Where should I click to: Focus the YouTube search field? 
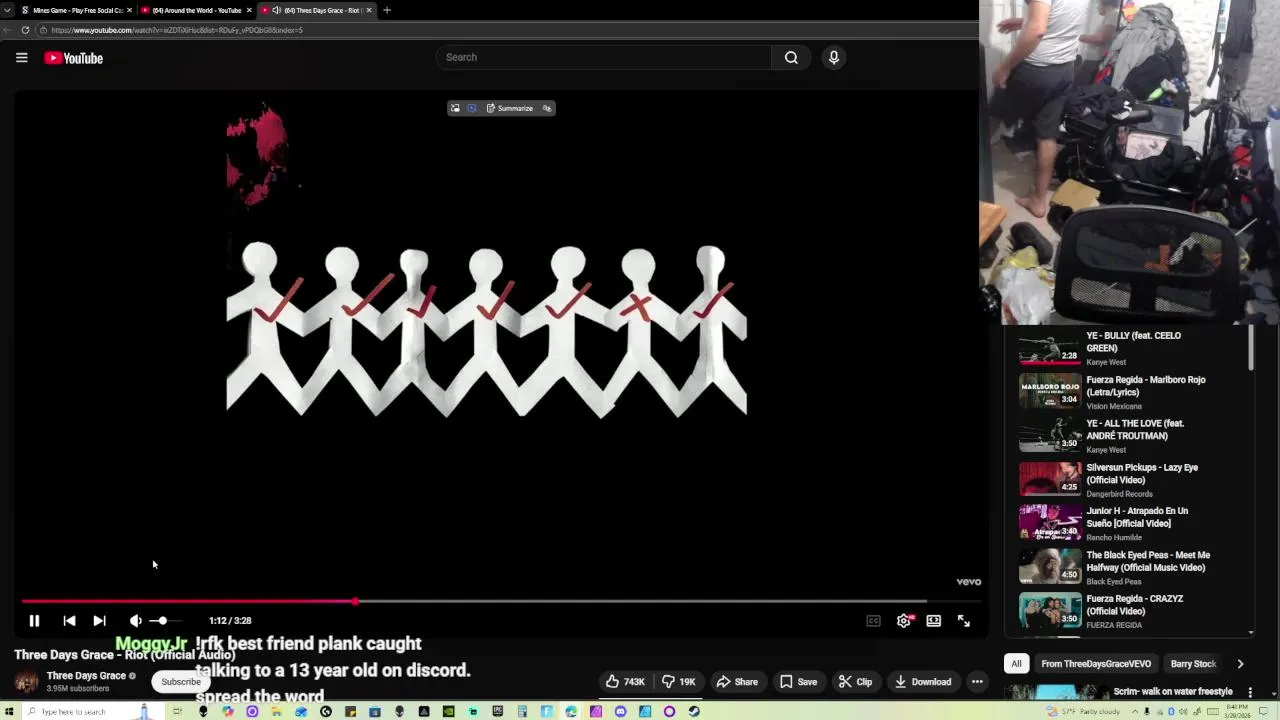pos(604,57)
